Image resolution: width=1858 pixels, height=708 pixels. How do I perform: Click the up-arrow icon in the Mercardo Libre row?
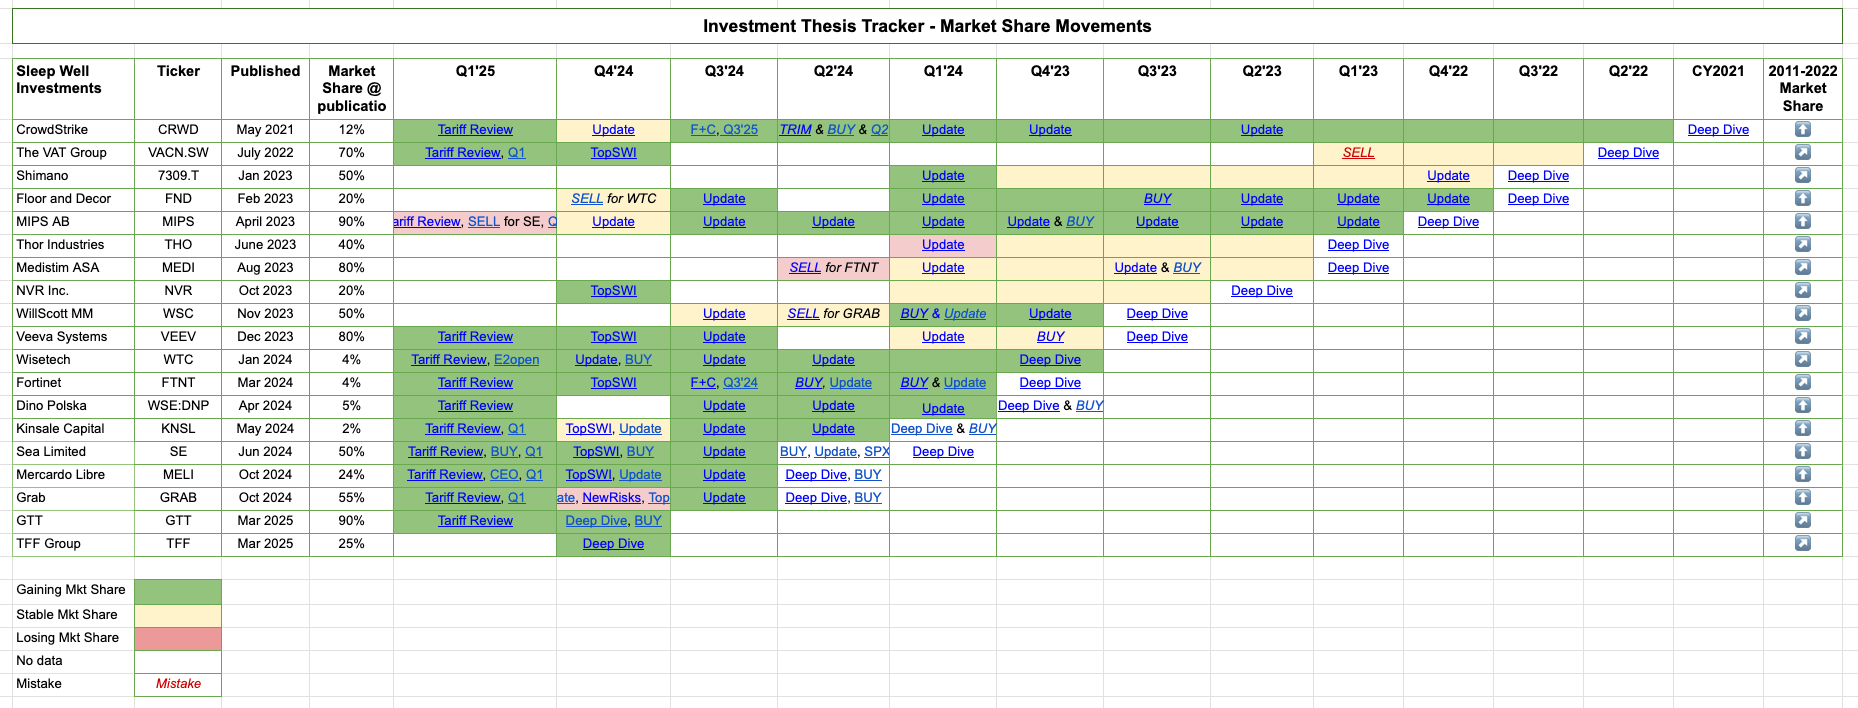tap(1802, 474)
